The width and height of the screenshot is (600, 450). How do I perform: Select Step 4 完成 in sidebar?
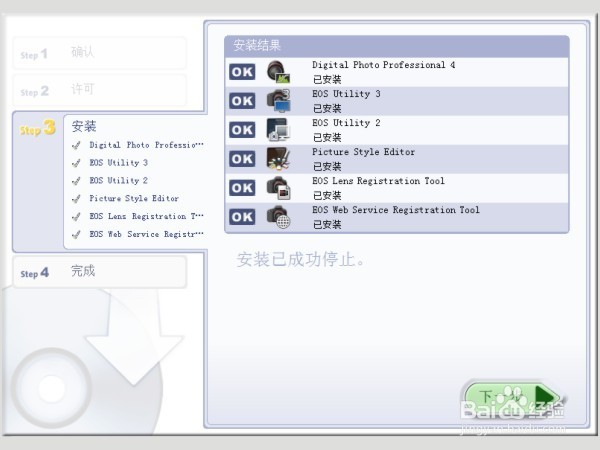pyautogui.click(x=99, y=272)
